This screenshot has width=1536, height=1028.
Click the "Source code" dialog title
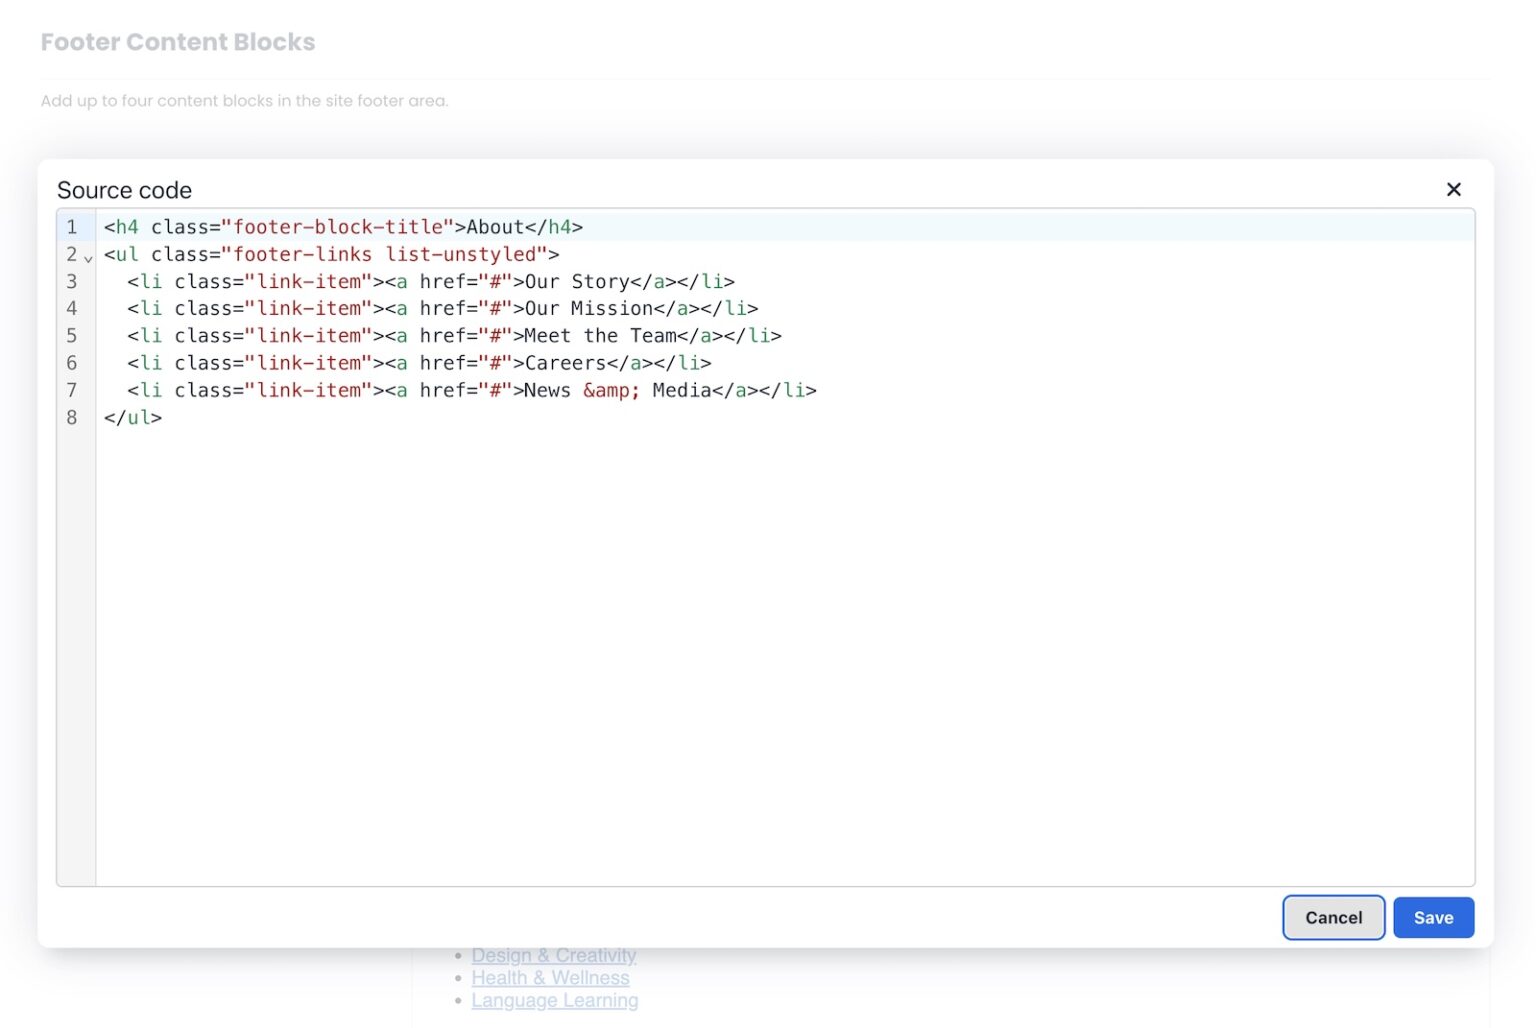(x=124, y=190)
